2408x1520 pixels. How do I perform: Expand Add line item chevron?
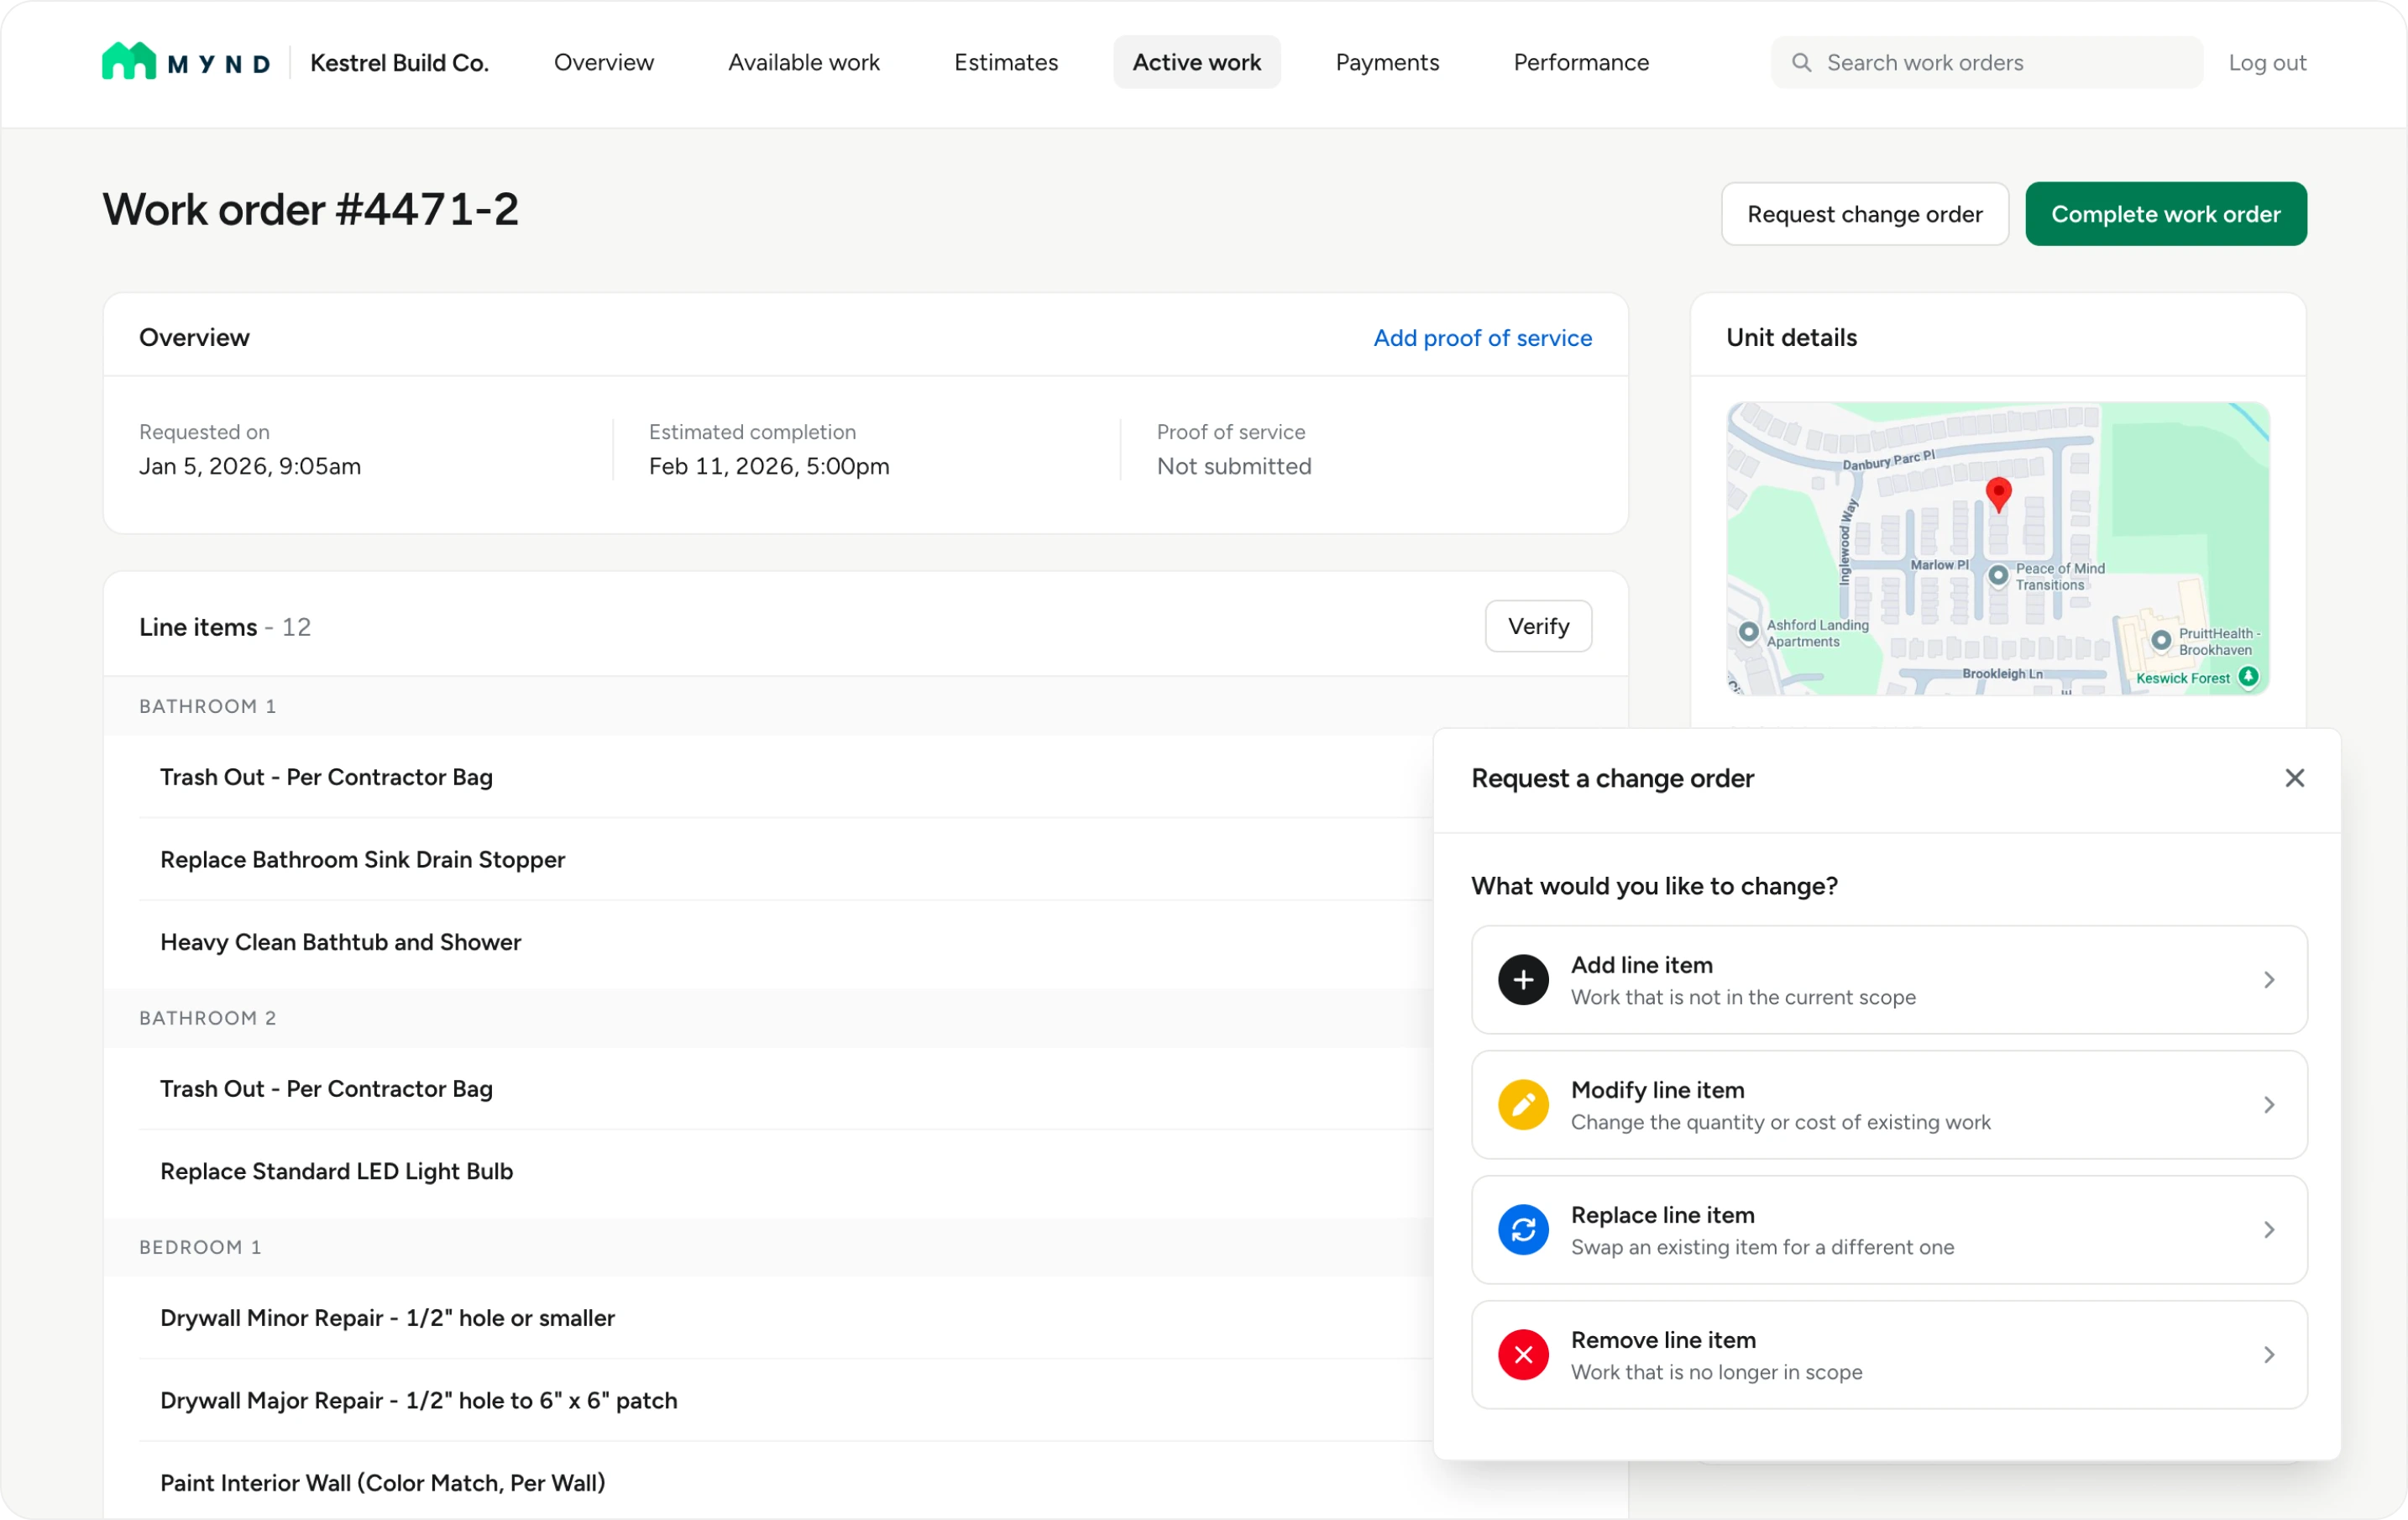[x=2269, y=980]
